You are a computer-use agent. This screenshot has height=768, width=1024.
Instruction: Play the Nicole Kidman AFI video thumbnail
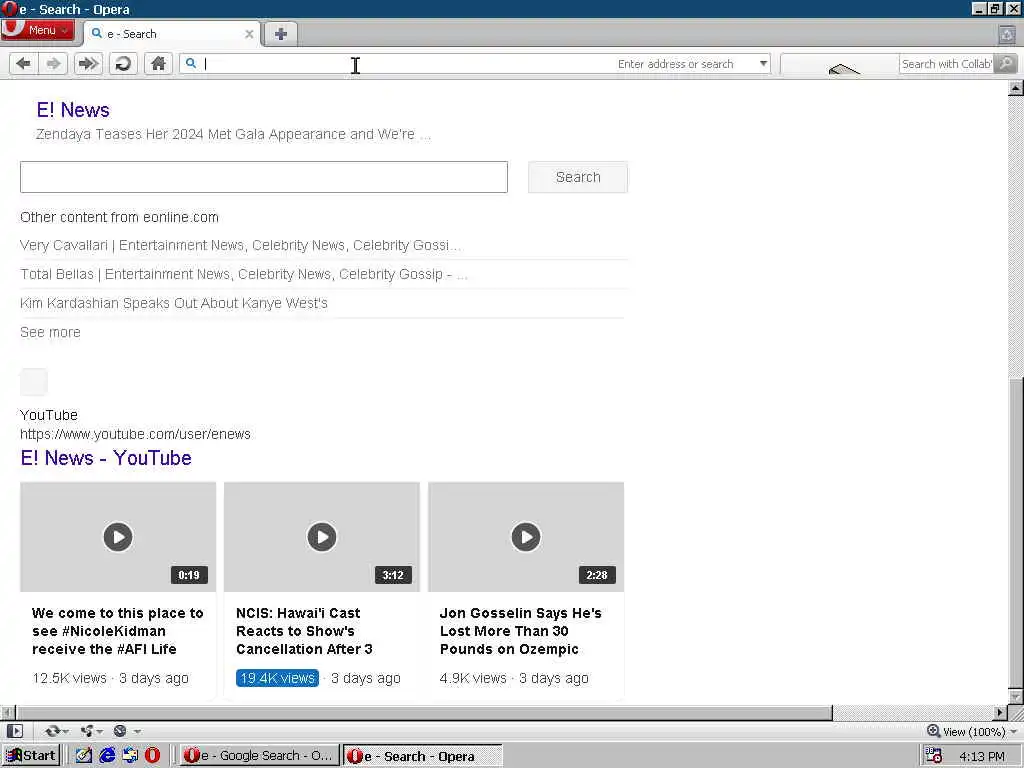(x=118, y=537)
